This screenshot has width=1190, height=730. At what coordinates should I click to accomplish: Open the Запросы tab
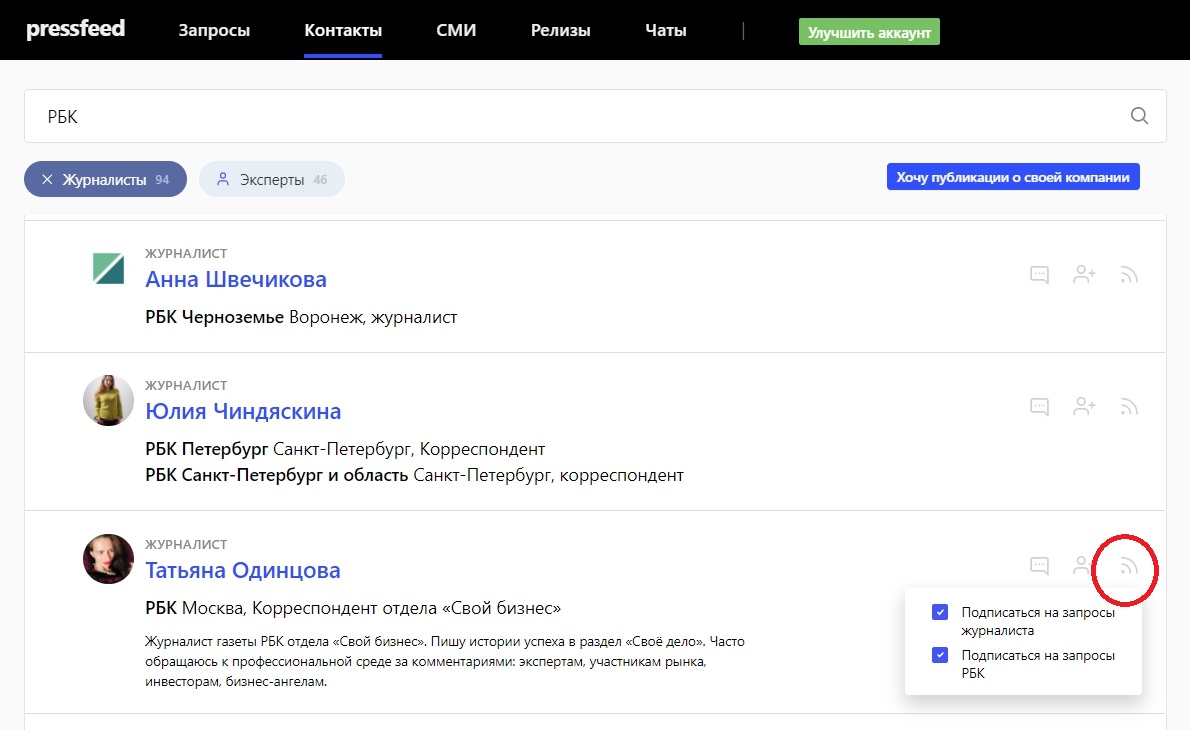214,30
